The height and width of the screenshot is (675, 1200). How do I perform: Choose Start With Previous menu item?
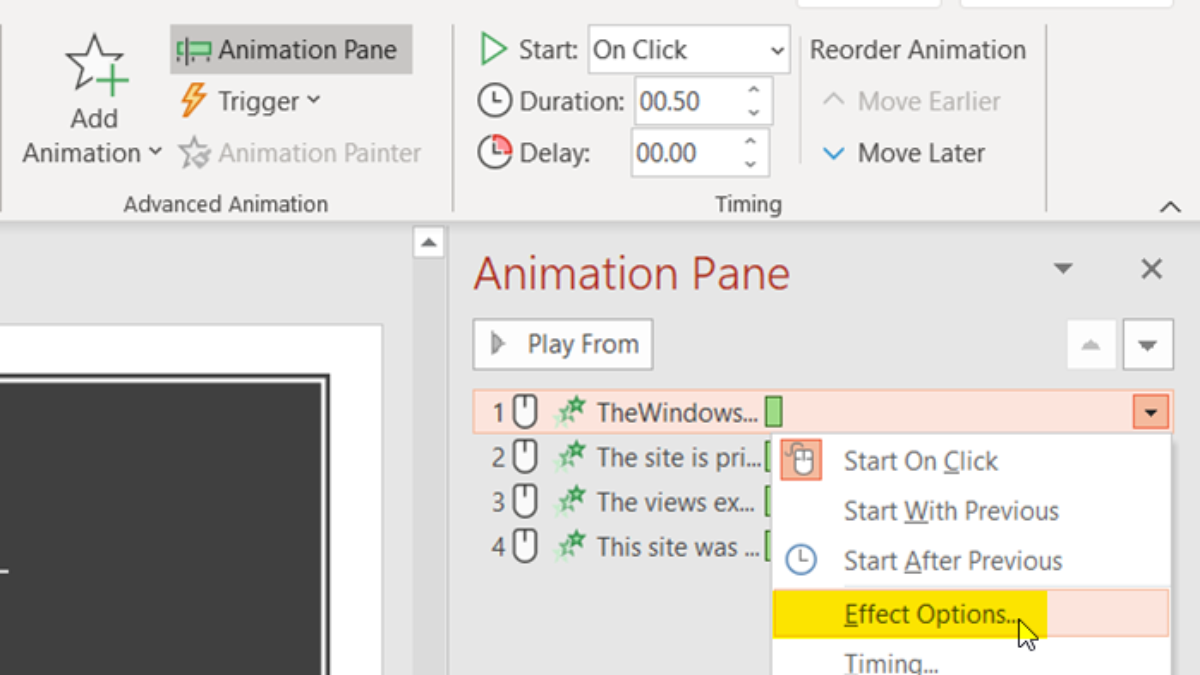coord(950,511)
